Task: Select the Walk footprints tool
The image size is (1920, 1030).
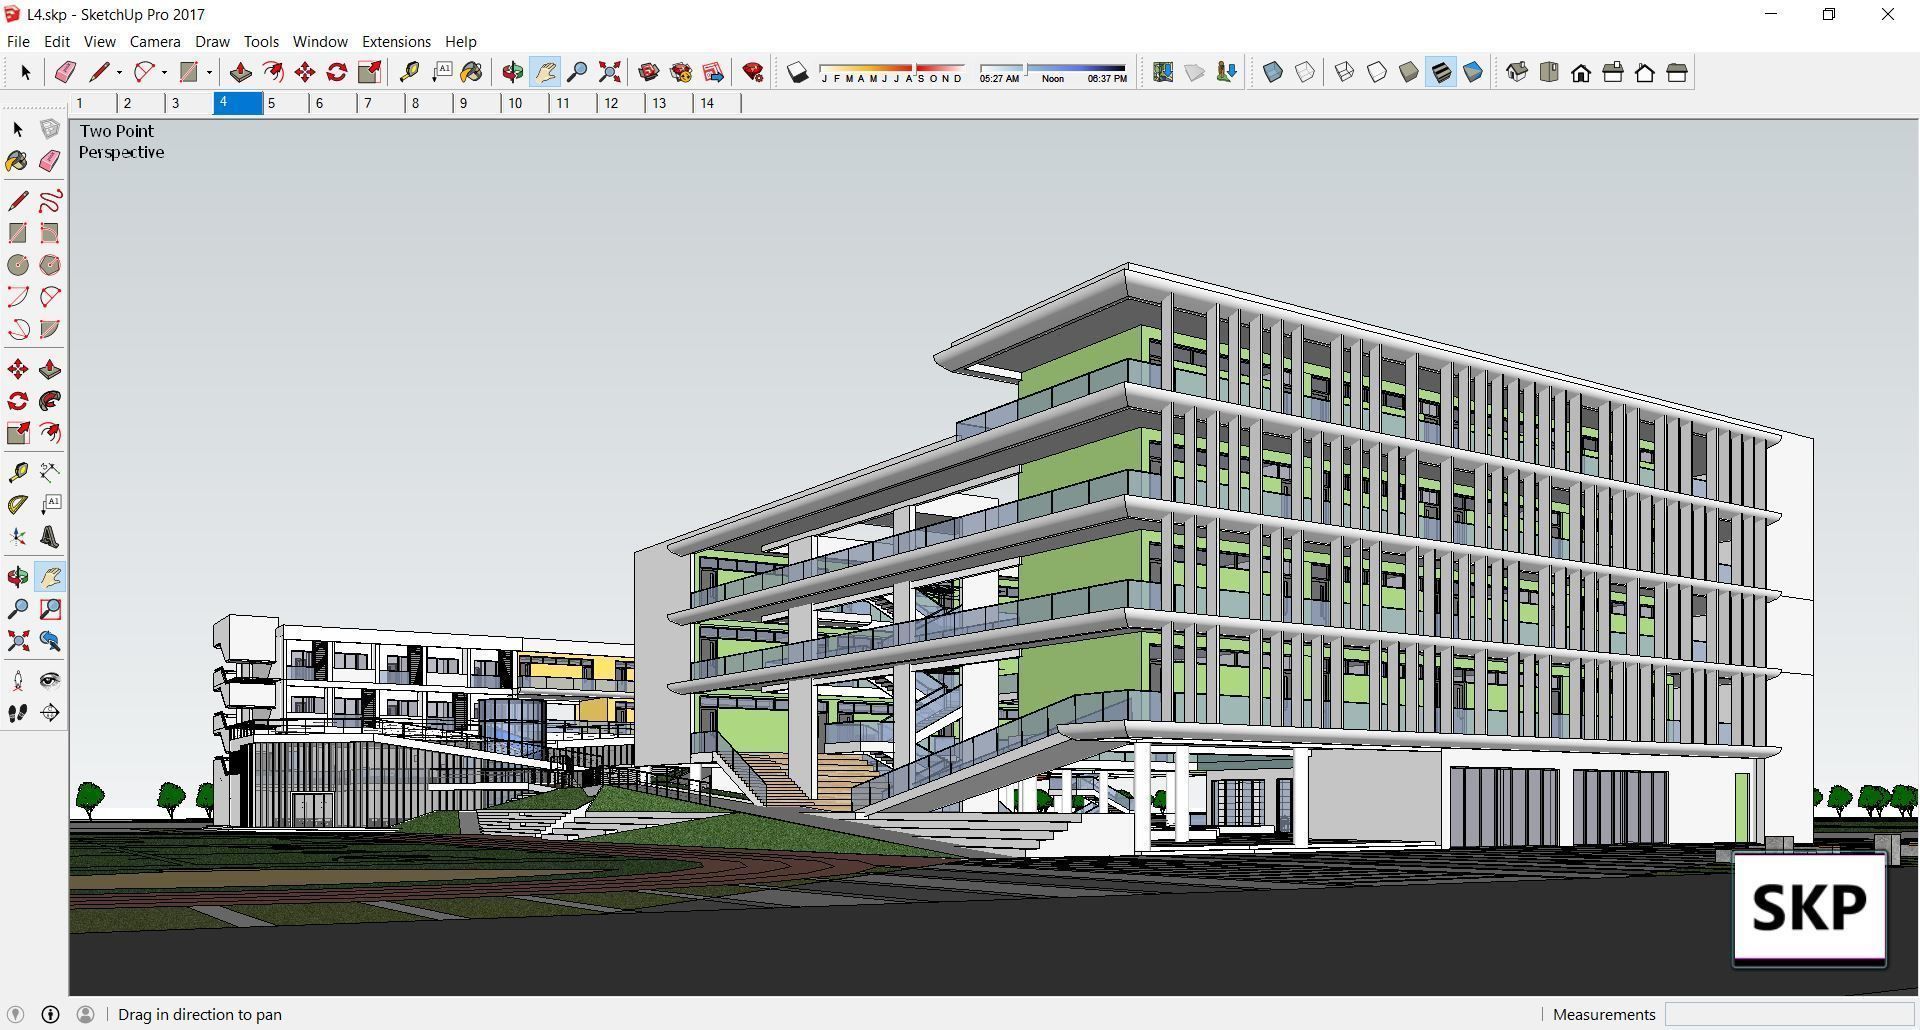Action: [18, 713]
